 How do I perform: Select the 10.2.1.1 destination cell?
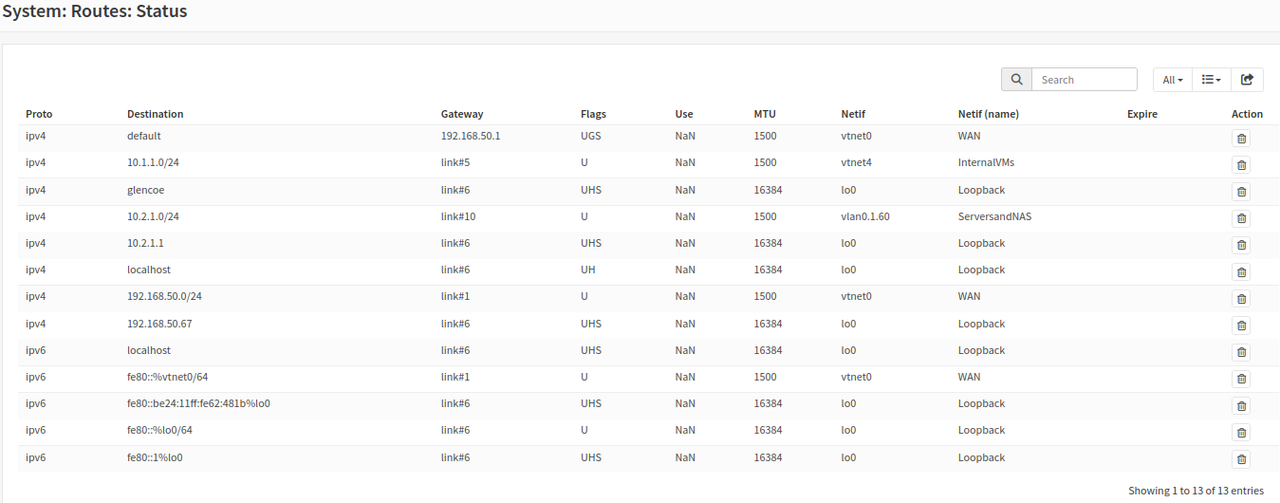pos(145,243)
